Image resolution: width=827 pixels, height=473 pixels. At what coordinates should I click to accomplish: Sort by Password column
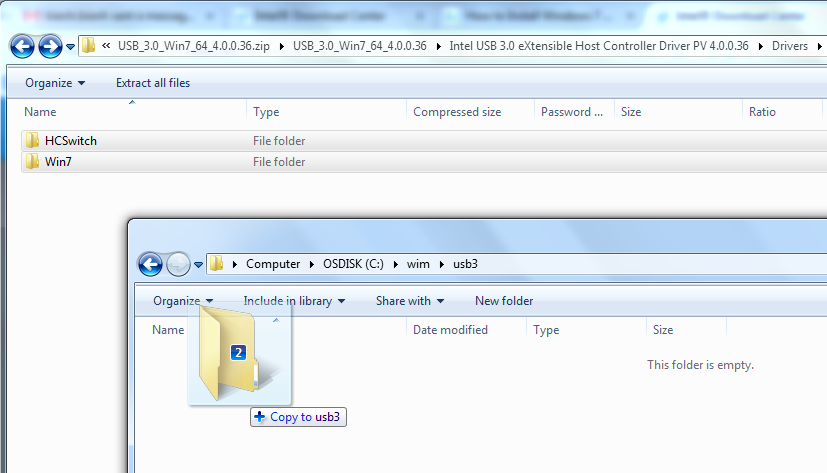coord(574,112)
